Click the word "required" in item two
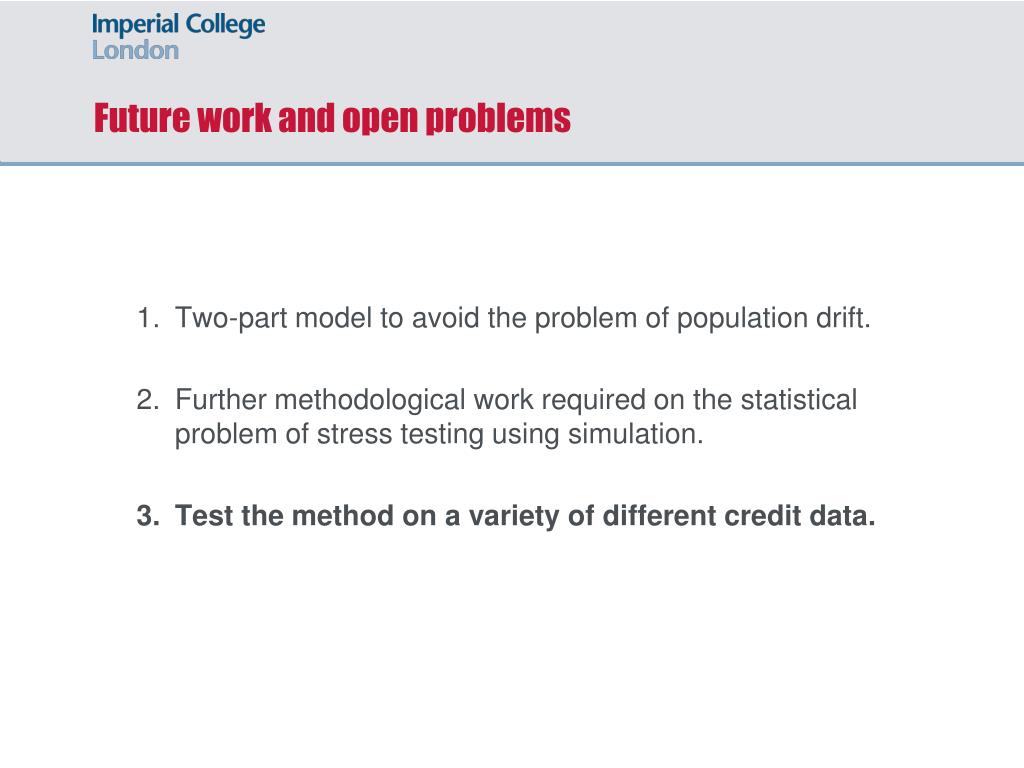 tap(594, 400)
